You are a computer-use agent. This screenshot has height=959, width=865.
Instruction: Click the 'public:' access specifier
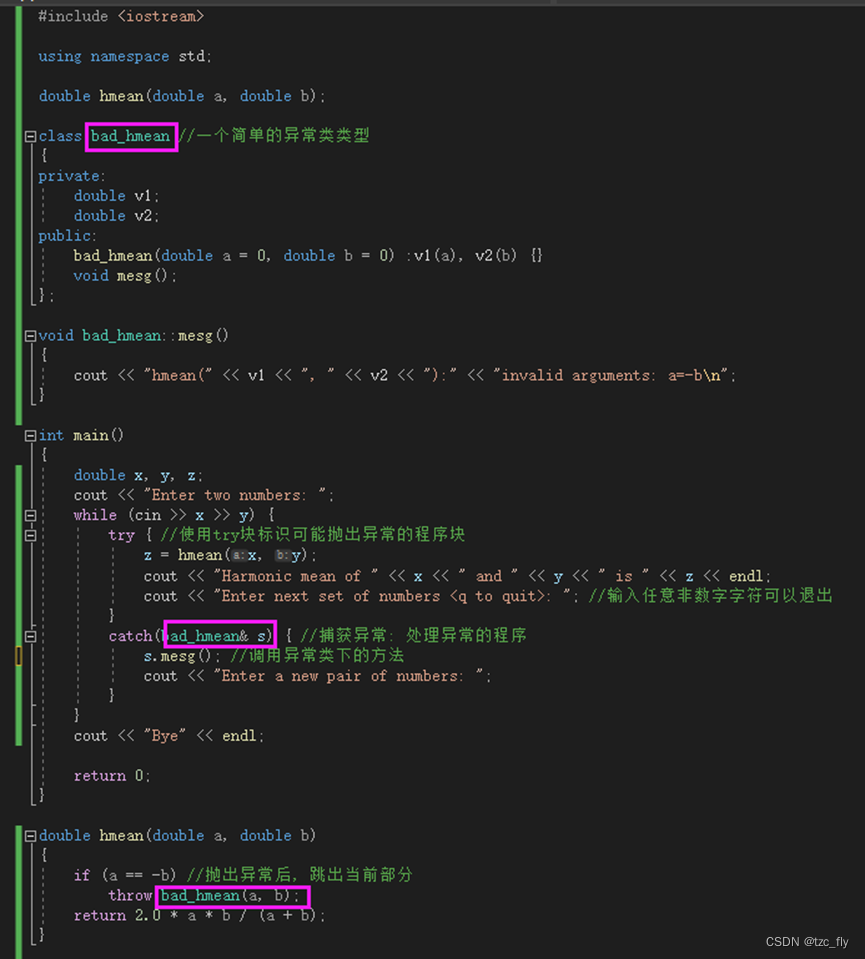point(68,236)
